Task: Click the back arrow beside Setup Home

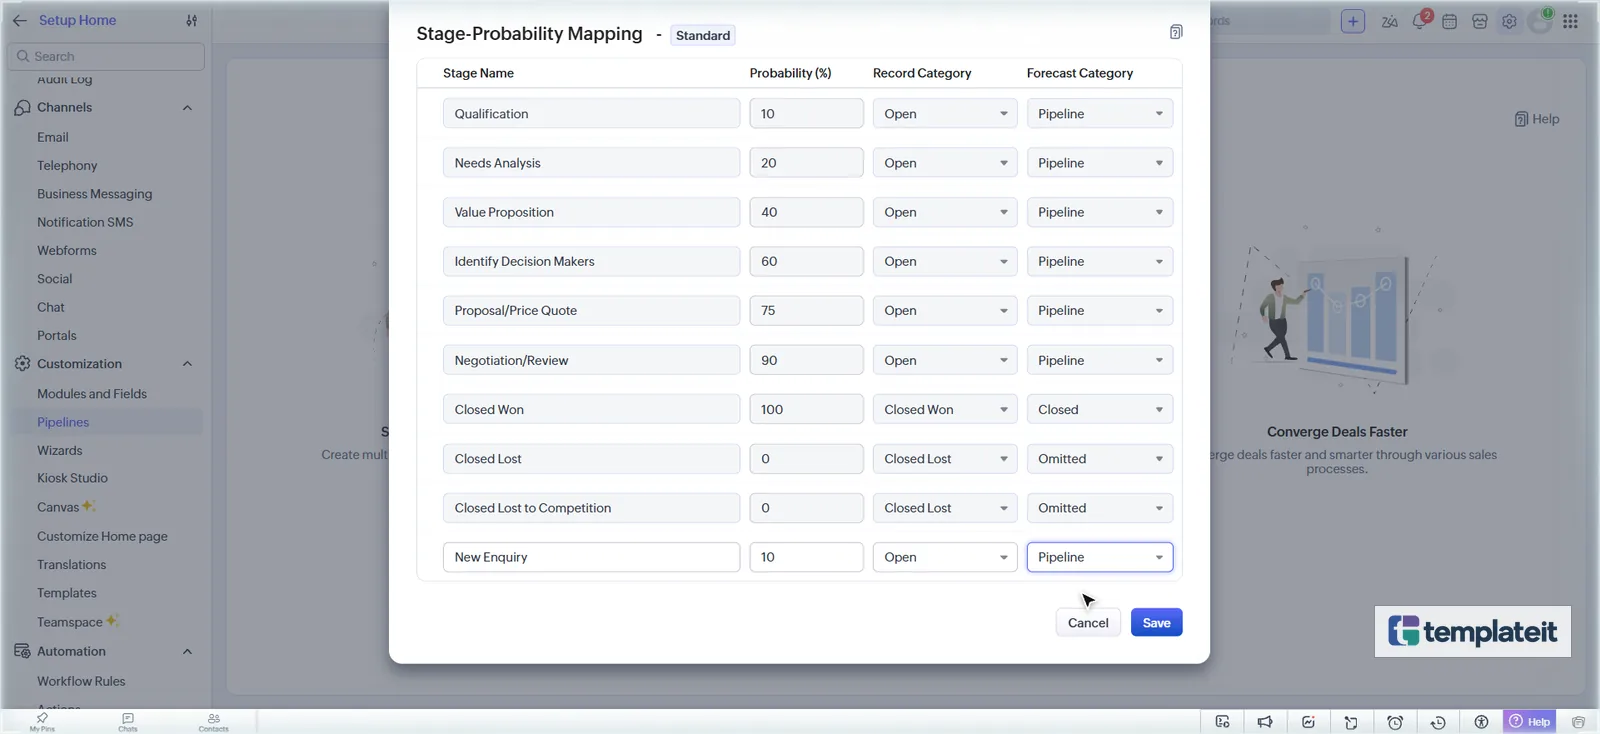Action: [19, 20]
